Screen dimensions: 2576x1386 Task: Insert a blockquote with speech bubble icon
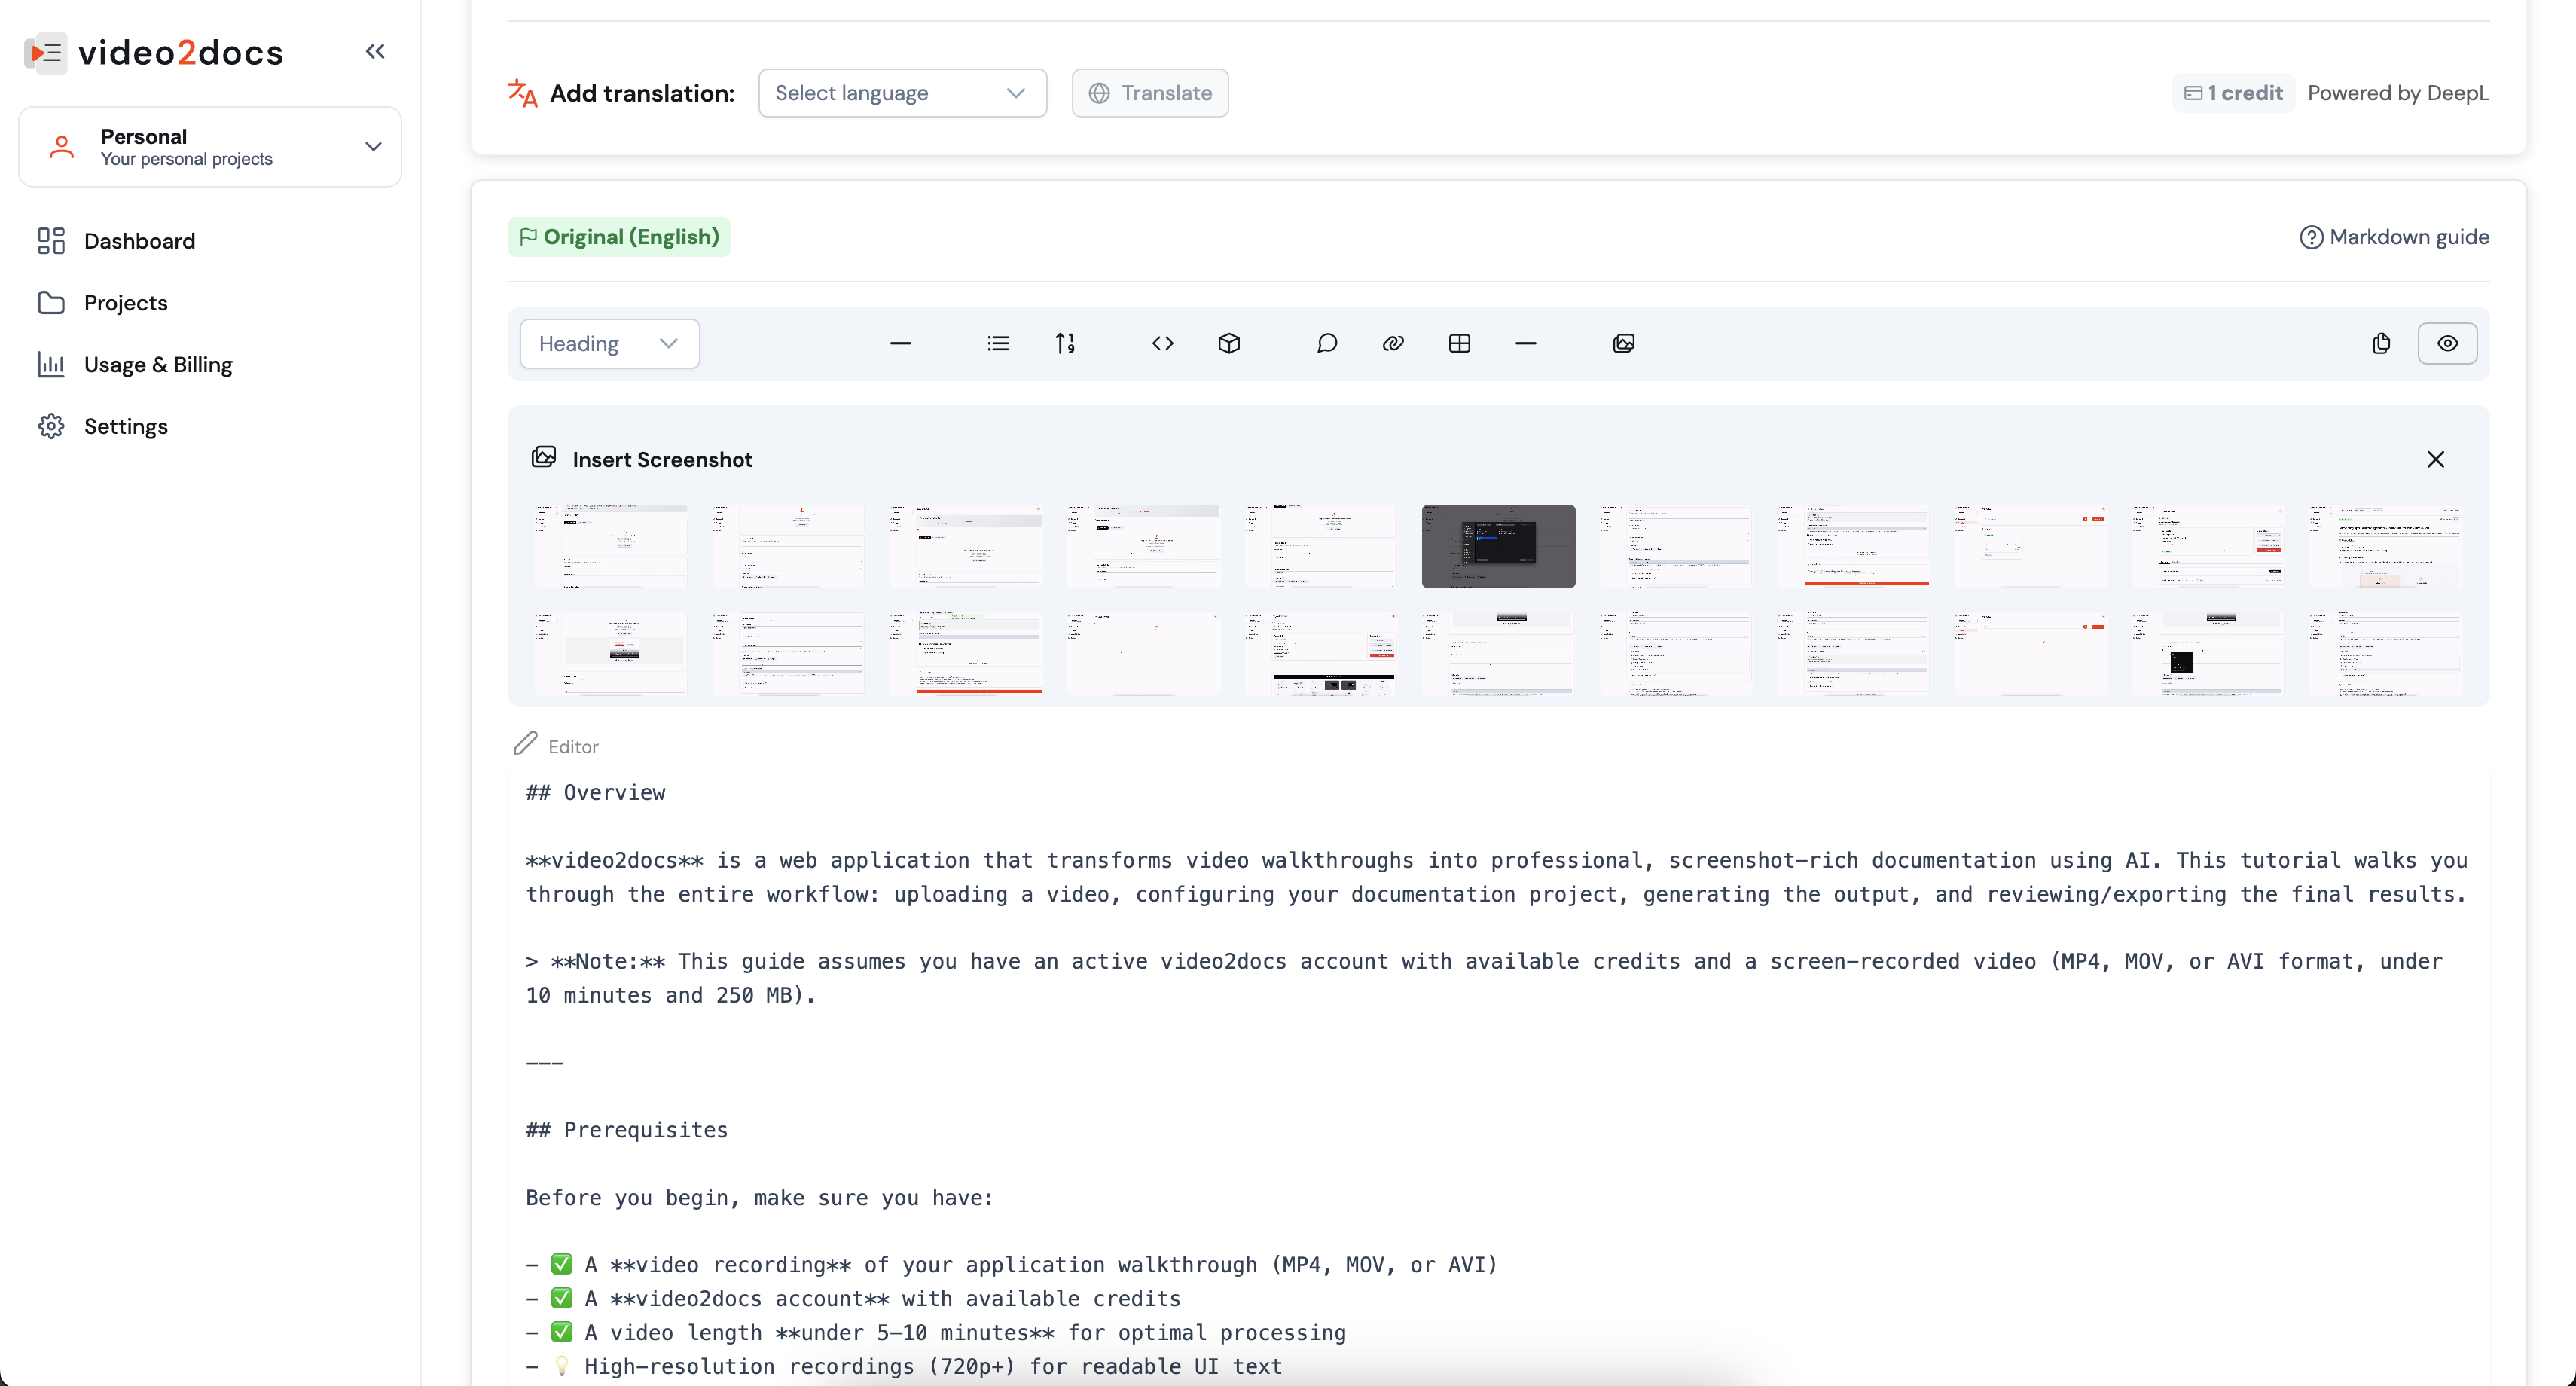1326,344
